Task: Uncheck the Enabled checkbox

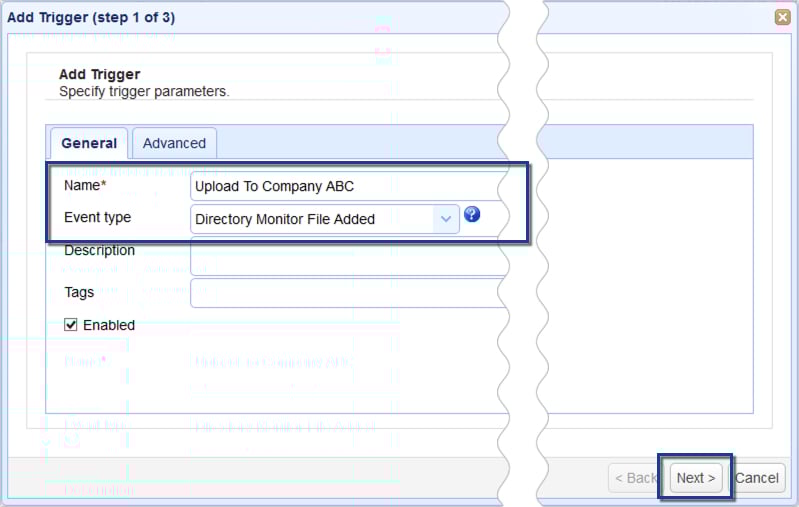Action: pos(71,325)
